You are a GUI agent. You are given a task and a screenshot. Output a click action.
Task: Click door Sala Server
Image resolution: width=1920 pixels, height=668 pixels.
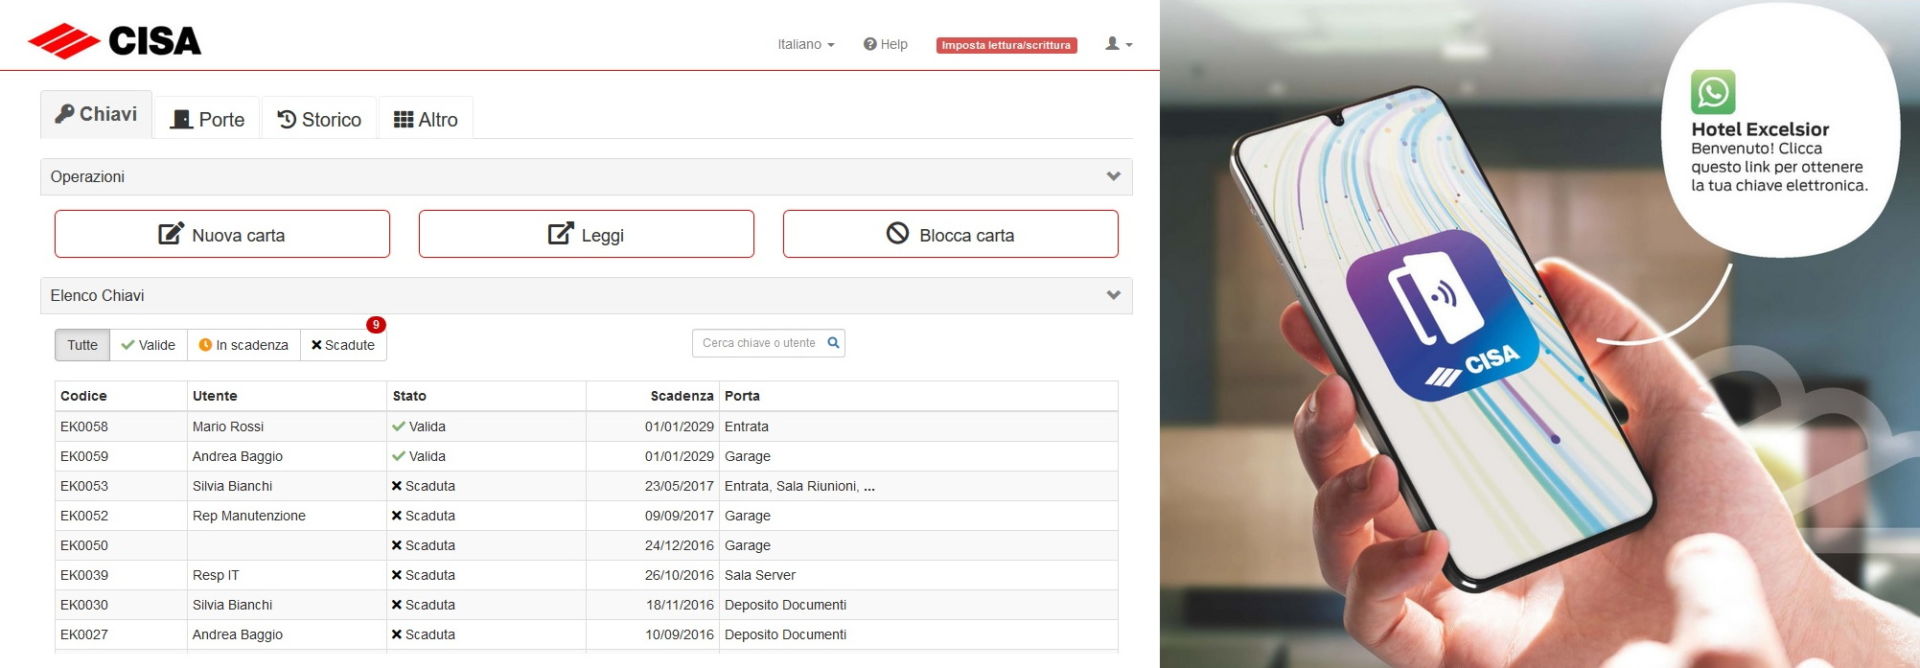click(x=760, y=575)
